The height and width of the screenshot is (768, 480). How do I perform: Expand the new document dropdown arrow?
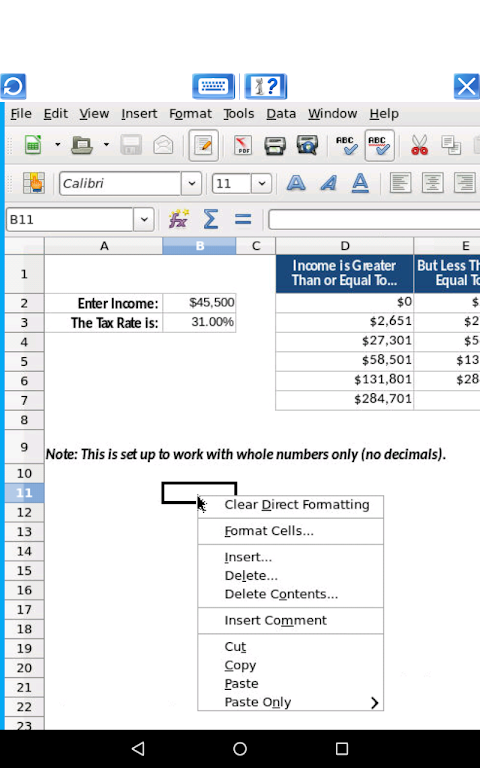pos(57,144)
